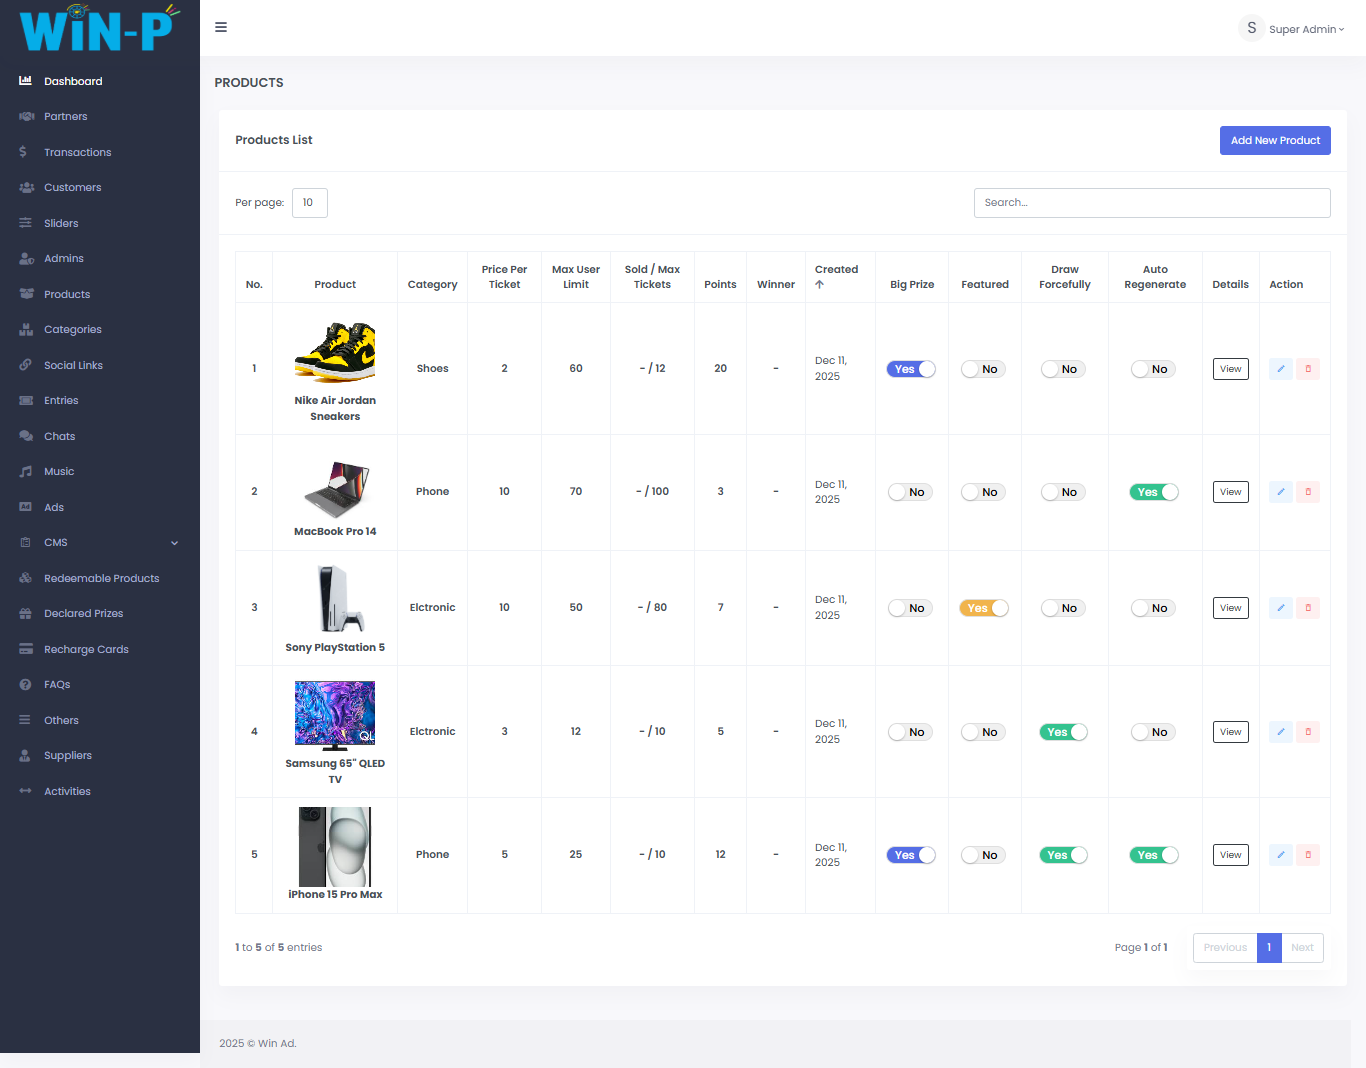The image size is (1366, 1068).
Task: Toggle Featured for iPhone 15 Pro Max
Action: [984, 855]
